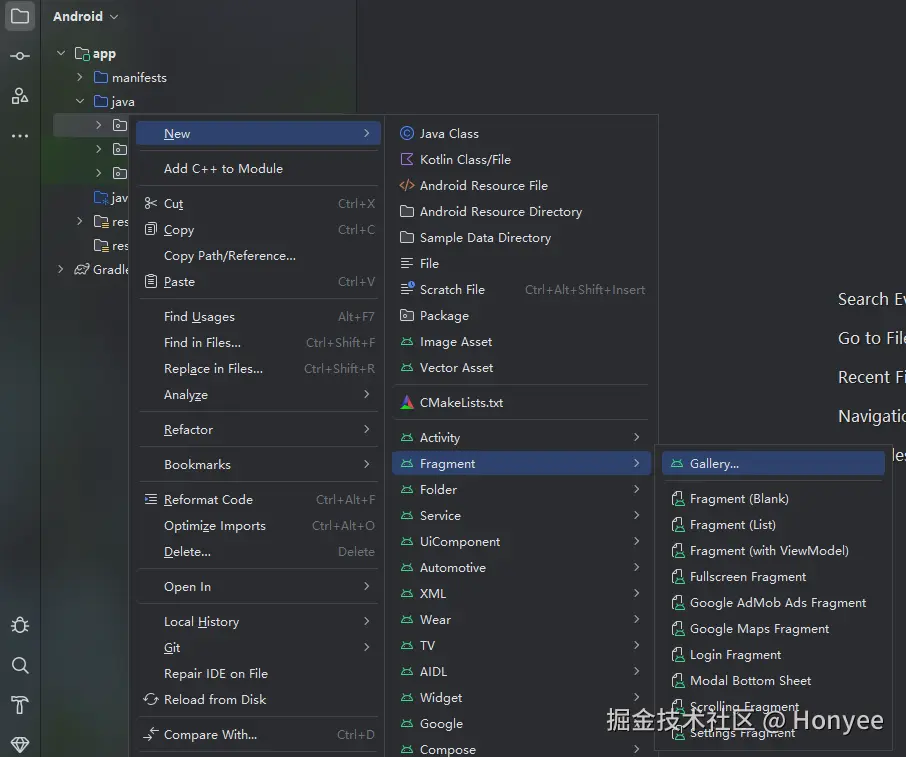Open the Debug bug icon in sidebar
The image size is (906, 757).
coord(20,625)
